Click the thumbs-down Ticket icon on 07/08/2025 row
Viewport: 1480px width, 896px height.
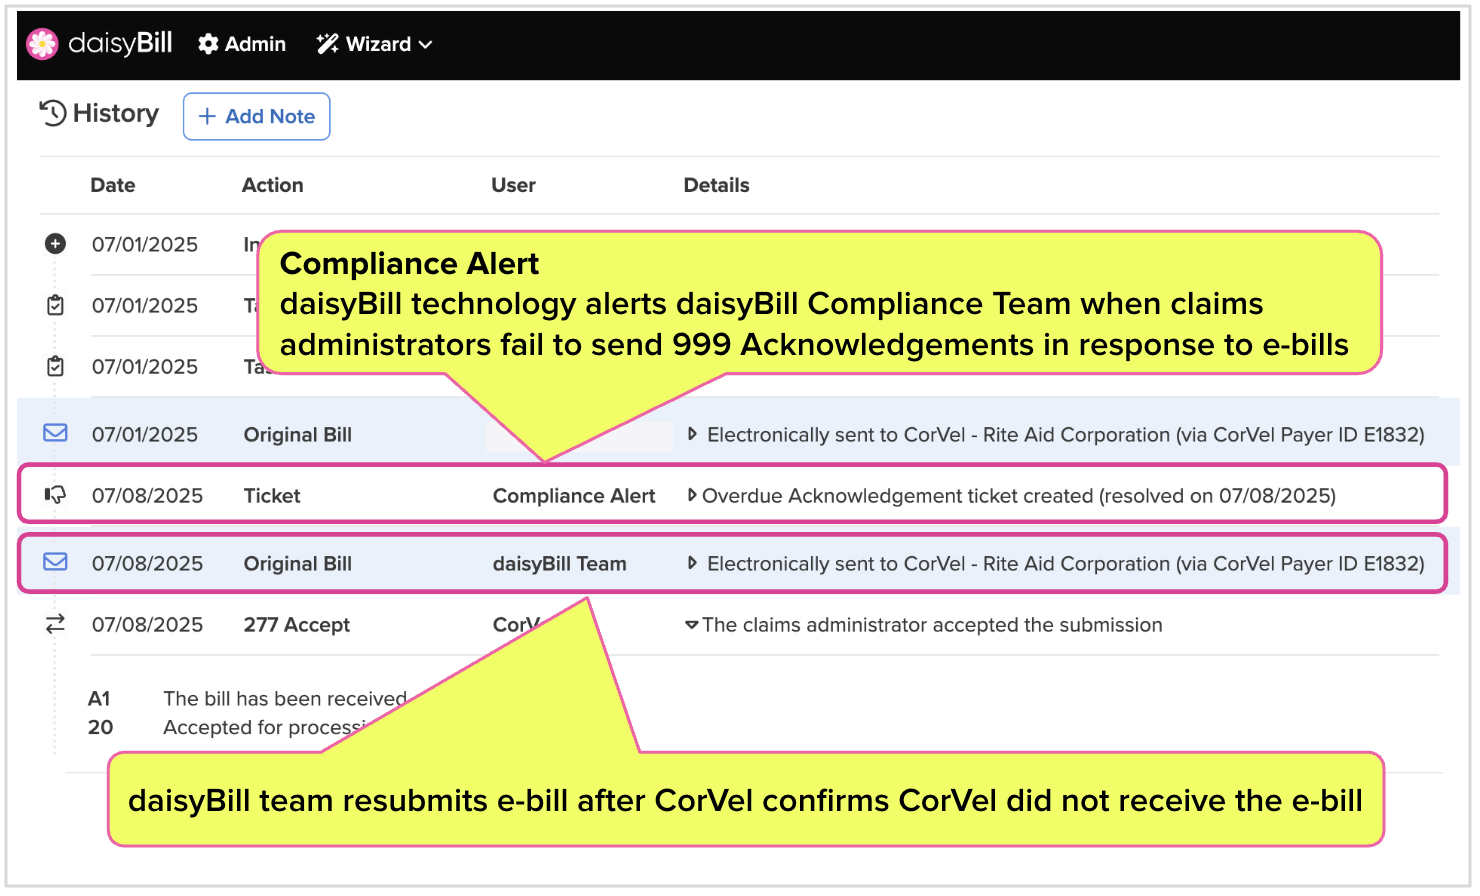coord(56,495)
